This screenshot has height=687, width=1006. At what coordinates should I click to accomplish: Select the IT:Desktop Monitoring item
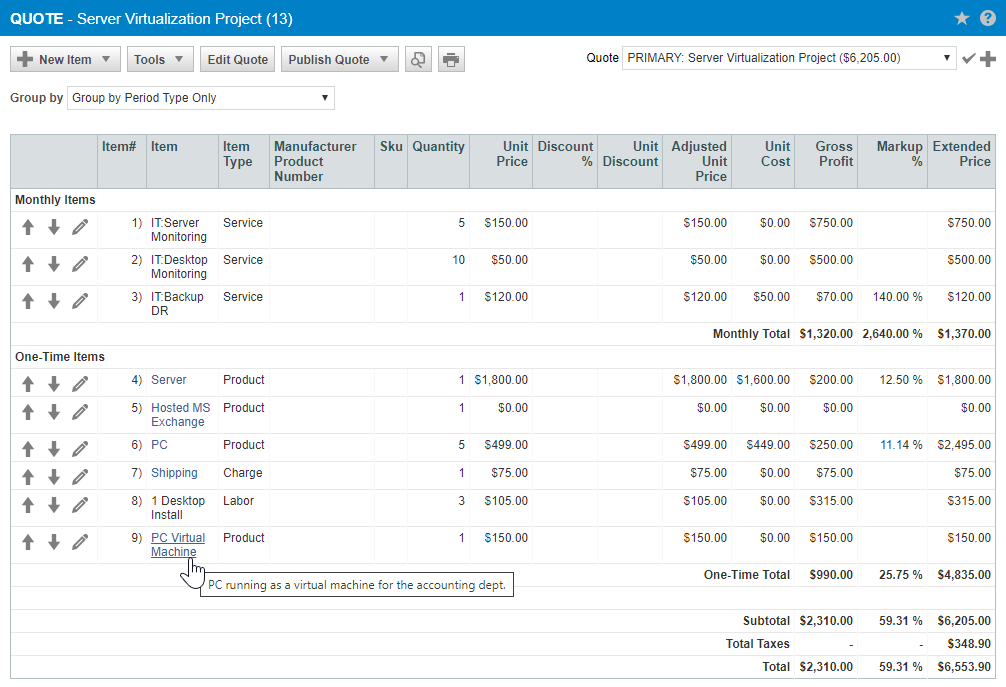point(179,267)
